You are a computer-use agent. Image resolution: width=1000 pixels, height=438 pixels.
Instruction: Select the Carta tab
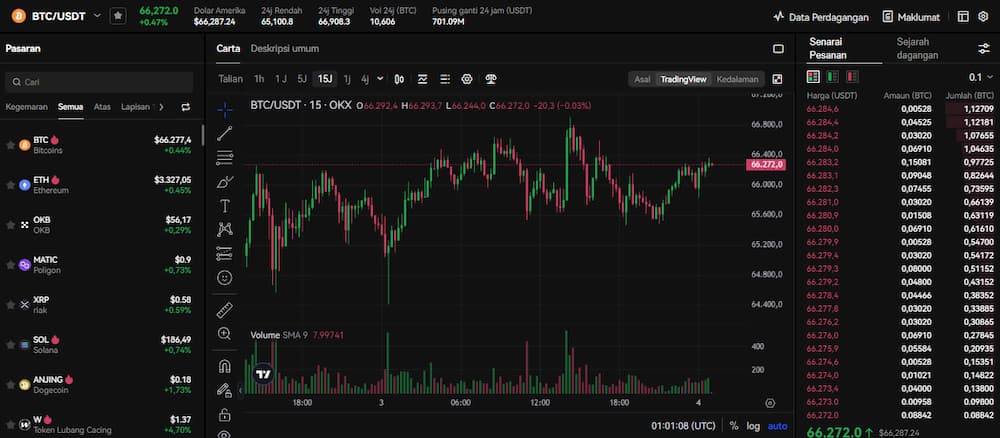(228, 48)
